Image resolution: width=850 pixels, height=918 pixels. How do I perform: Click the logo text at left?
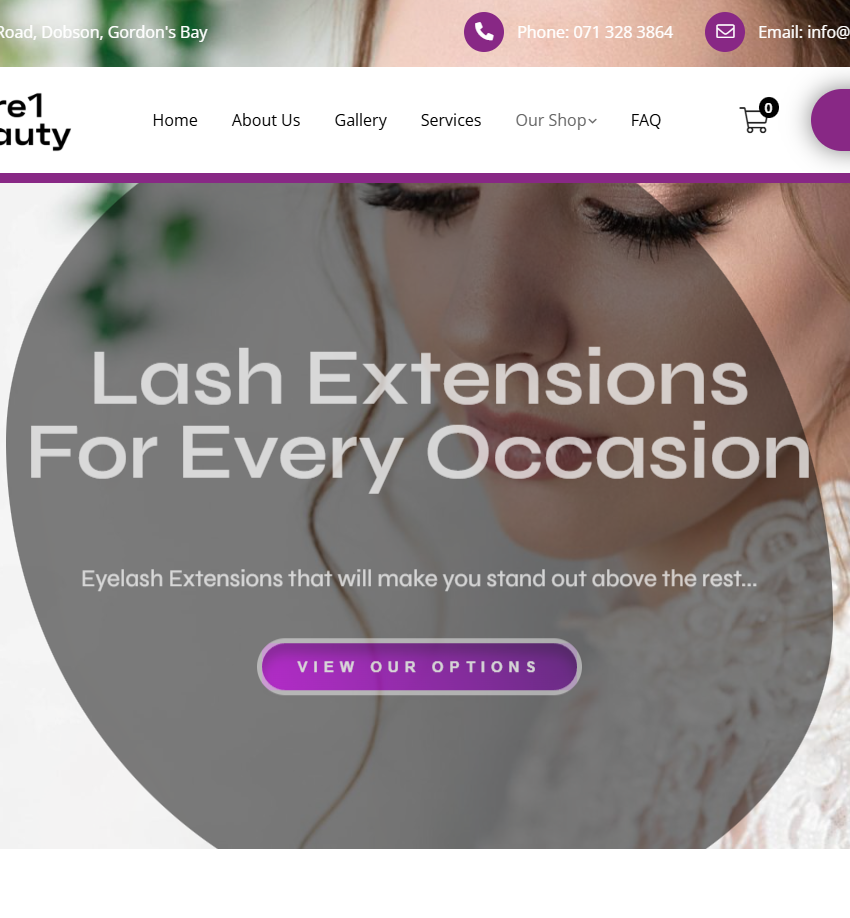[x=34, y=121]
